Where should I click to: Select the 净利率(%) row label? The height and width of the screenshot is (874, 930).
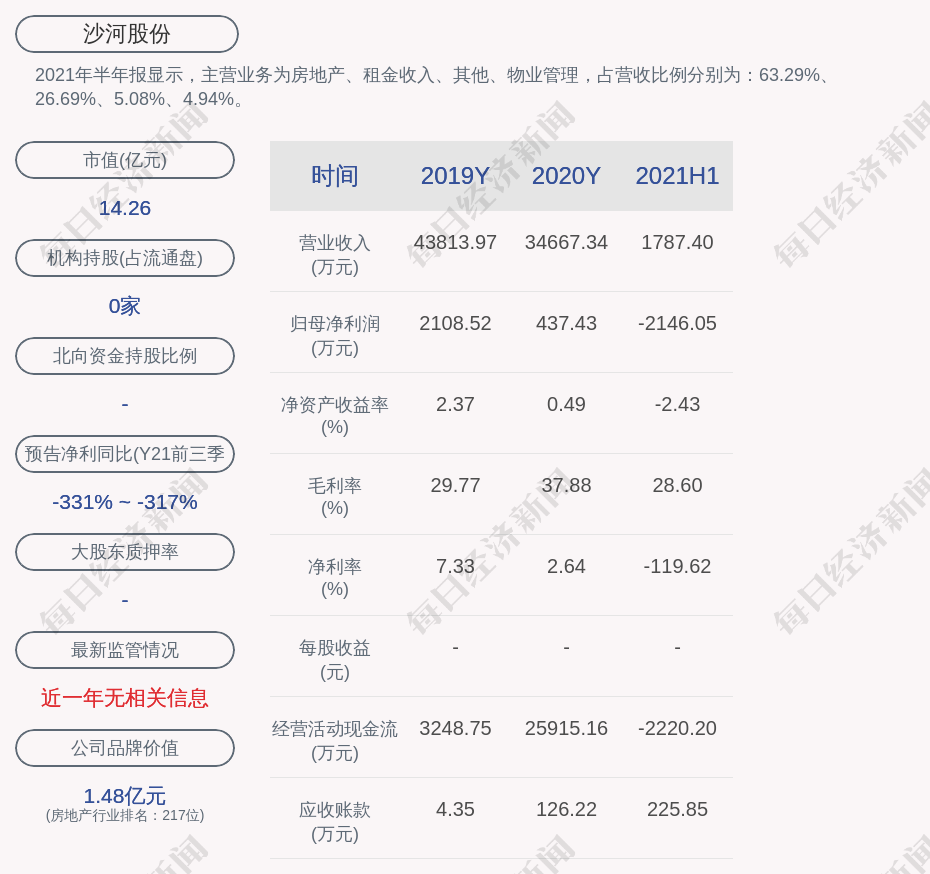(335, 578)
